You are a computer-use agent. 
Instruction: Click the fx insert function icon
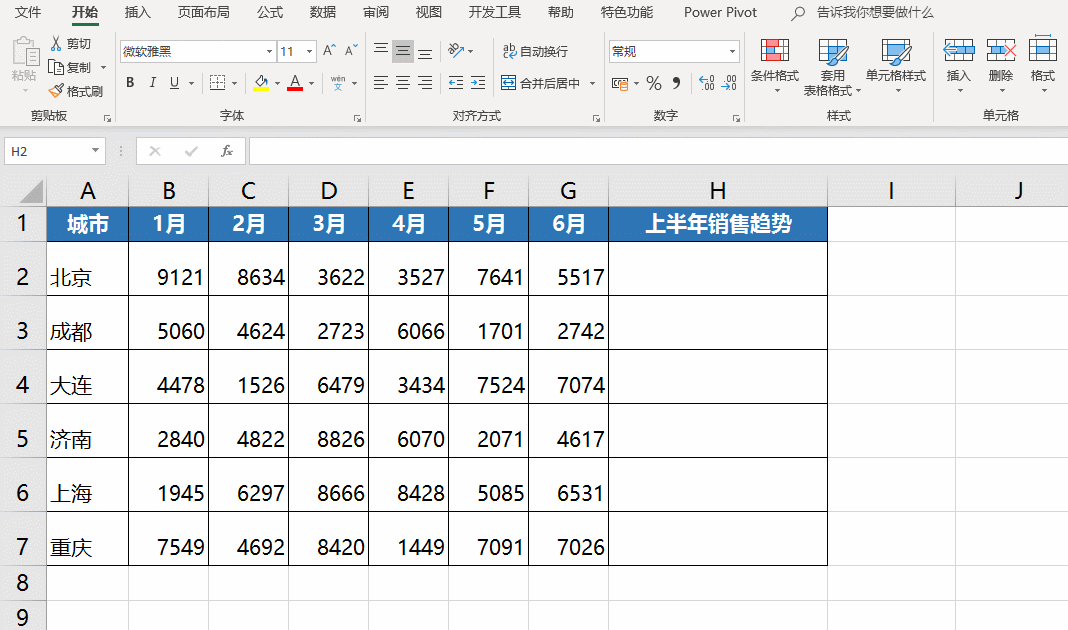(x=227, y=151)
